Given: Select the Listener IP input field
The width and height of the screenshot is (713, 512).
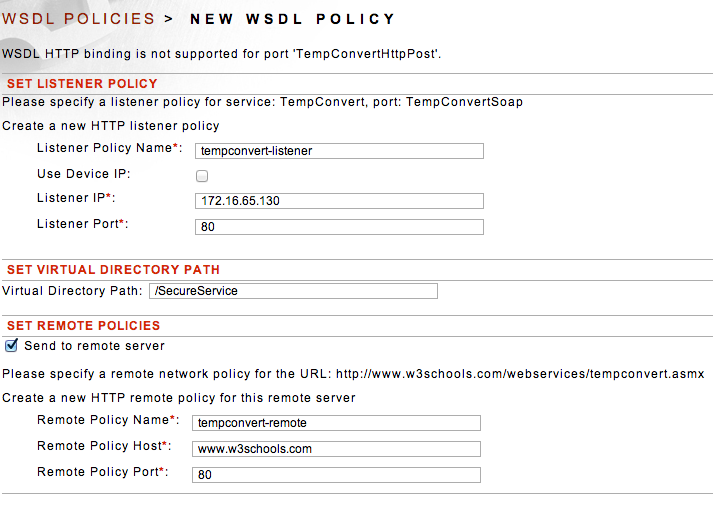Looking at the screenshot, I should coord(339,201).
